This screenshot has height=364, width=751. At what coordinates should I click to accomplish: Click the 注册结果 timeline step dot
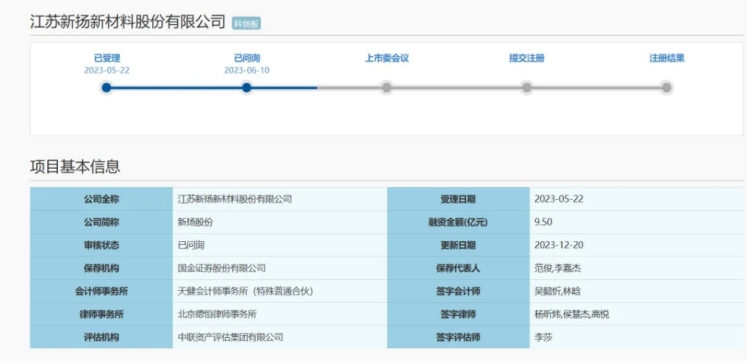pyautogui.click(x=666, y=88)
